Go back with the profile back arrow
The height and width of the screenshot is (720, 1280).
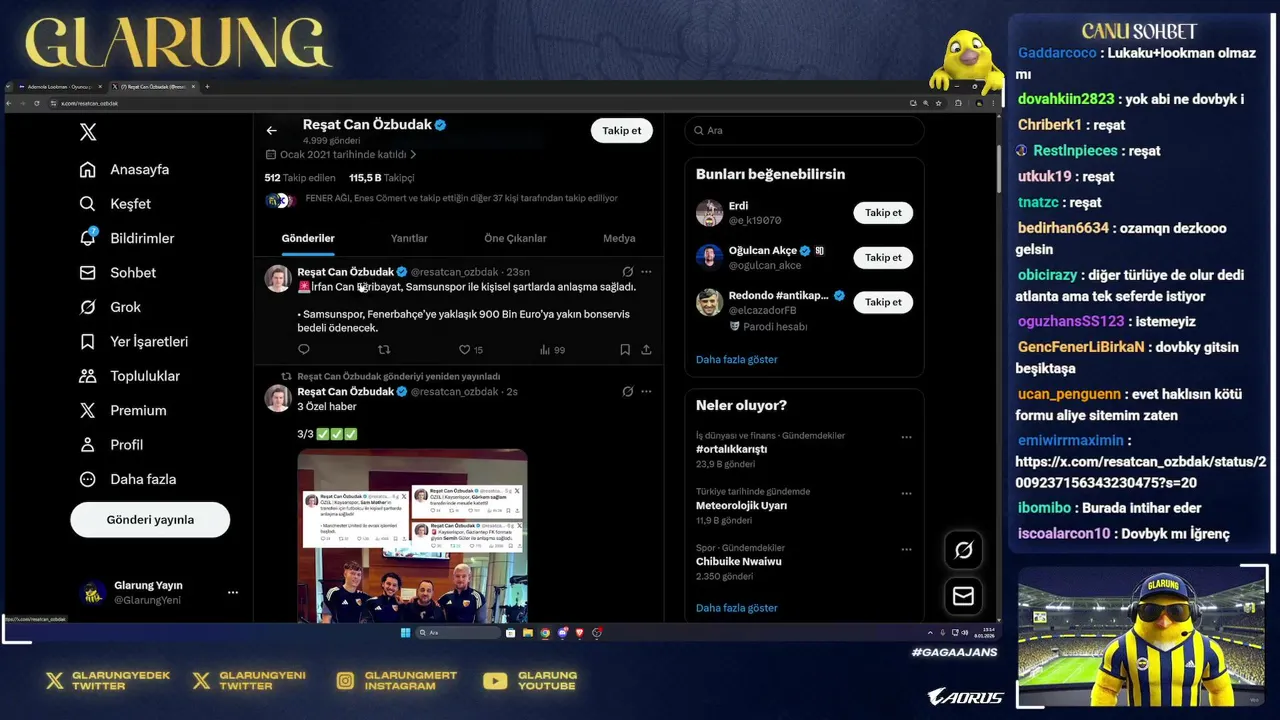(271, 131)
